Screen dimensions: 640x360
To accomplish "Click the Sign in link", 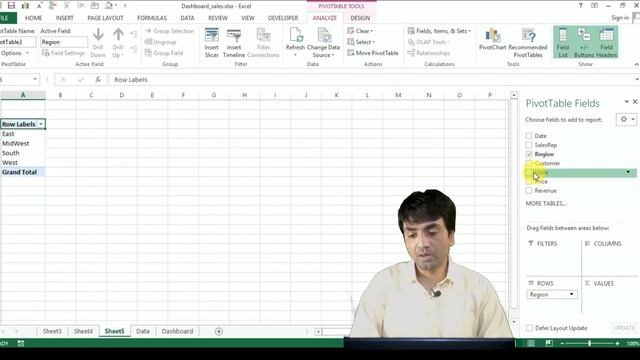I will click(x=620, y=18).
